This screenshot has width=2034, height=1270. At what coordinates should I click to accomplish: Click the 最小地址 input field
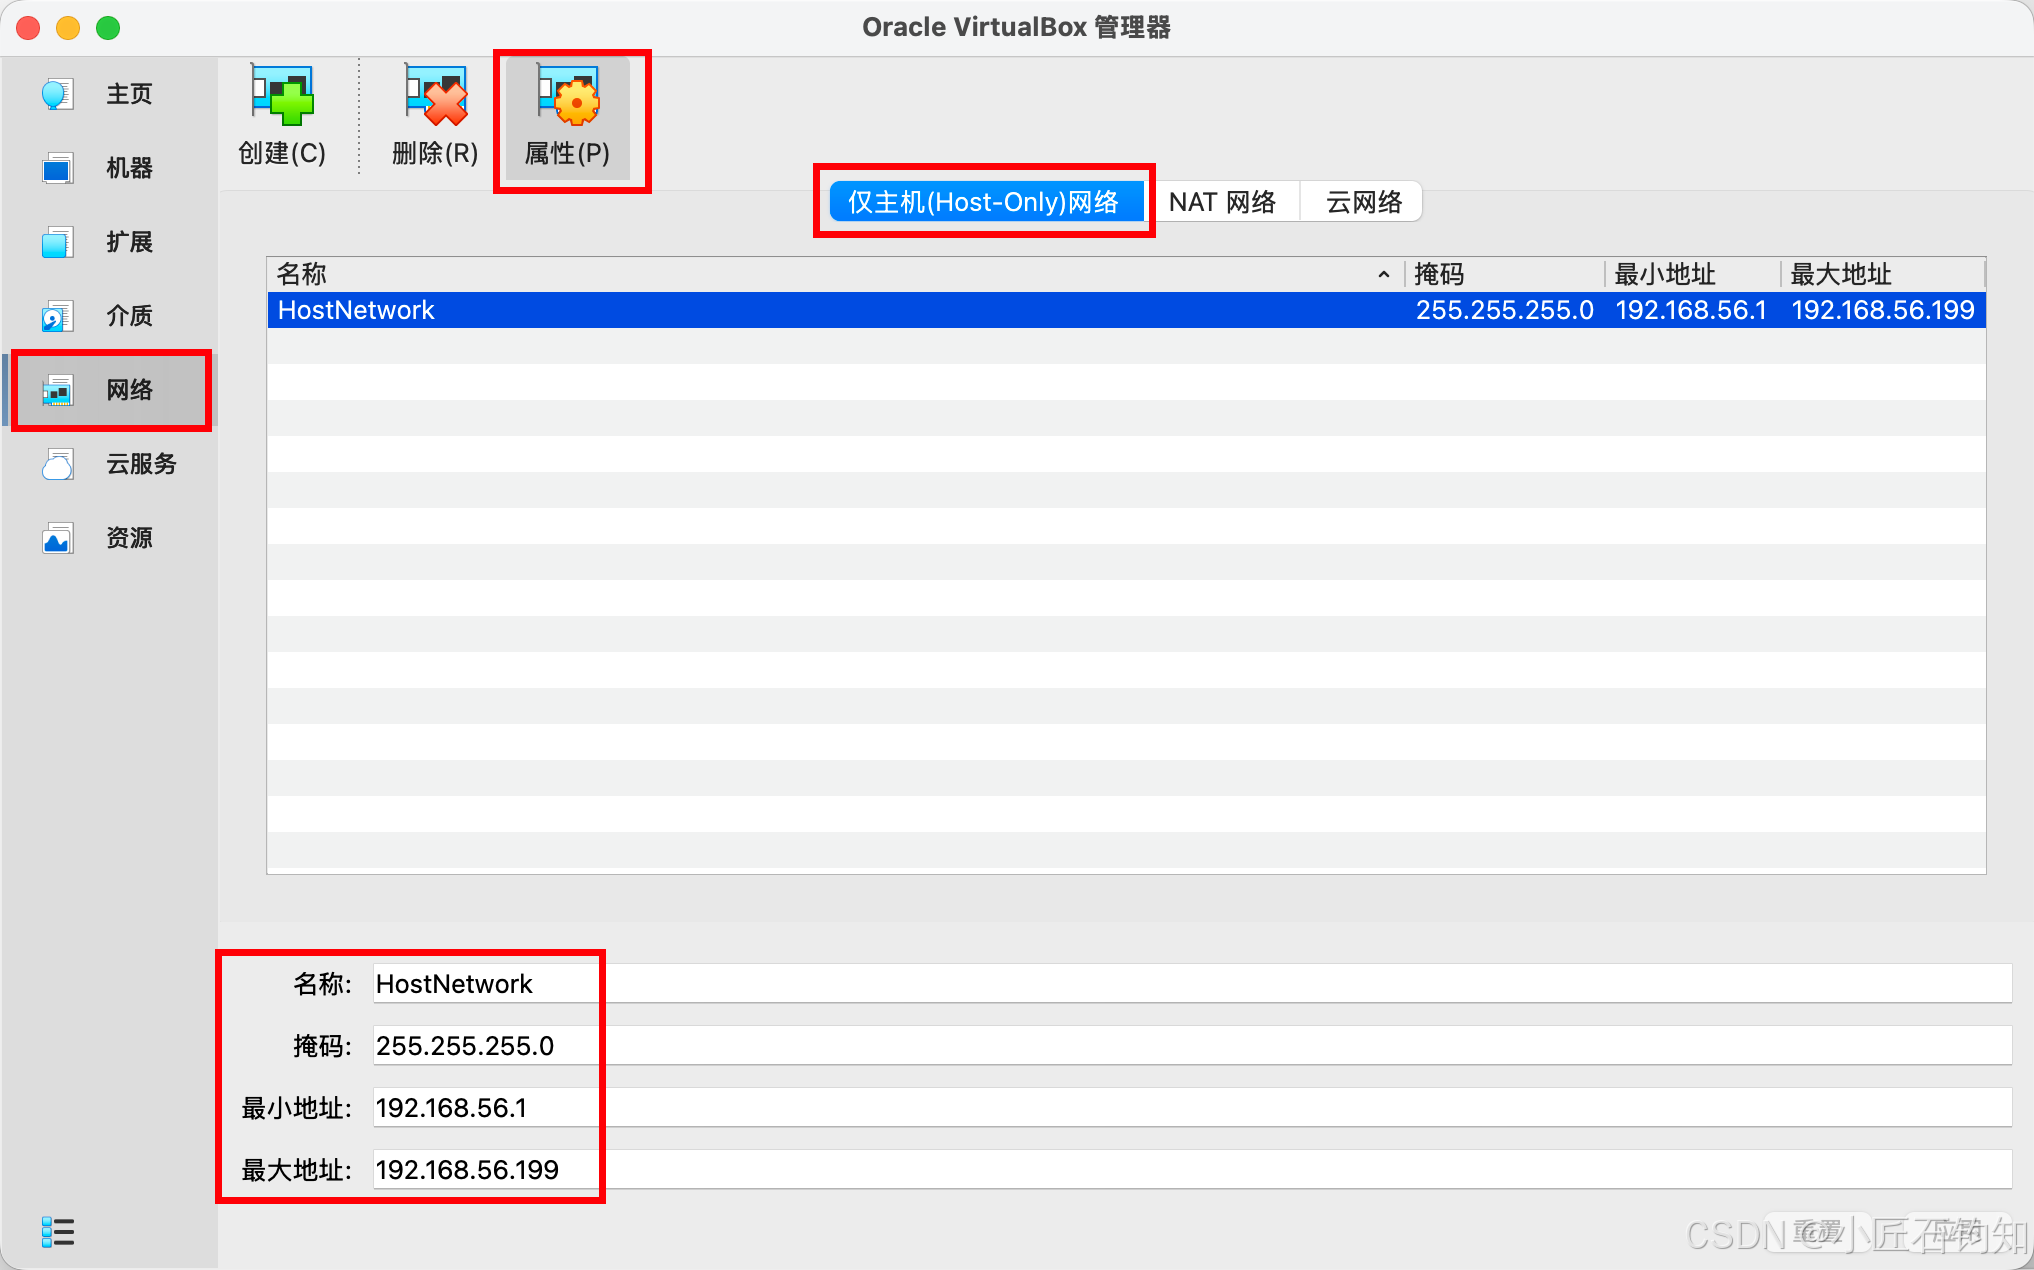tap(1192, 1108)
